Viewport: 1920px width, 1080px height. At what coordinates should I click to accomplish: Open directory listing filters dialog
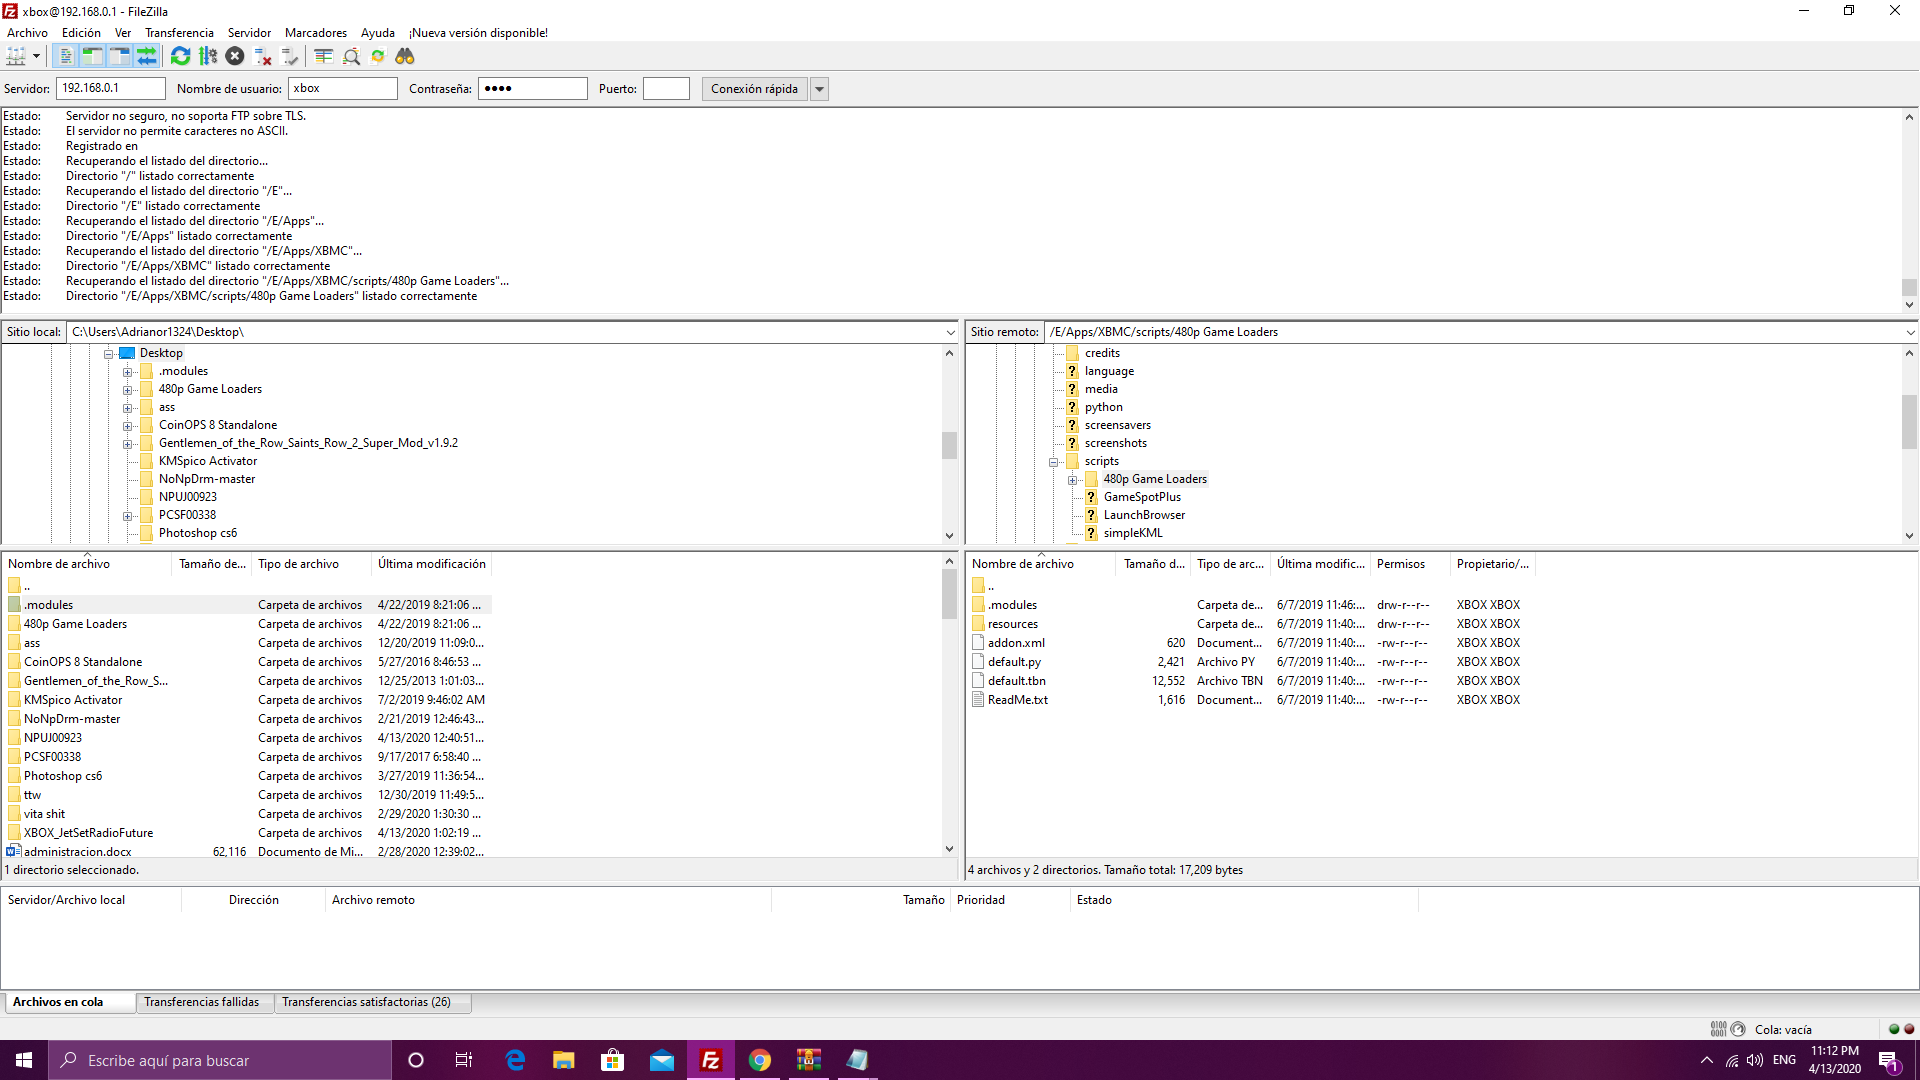pyautogui.click(x=324, y=56)
